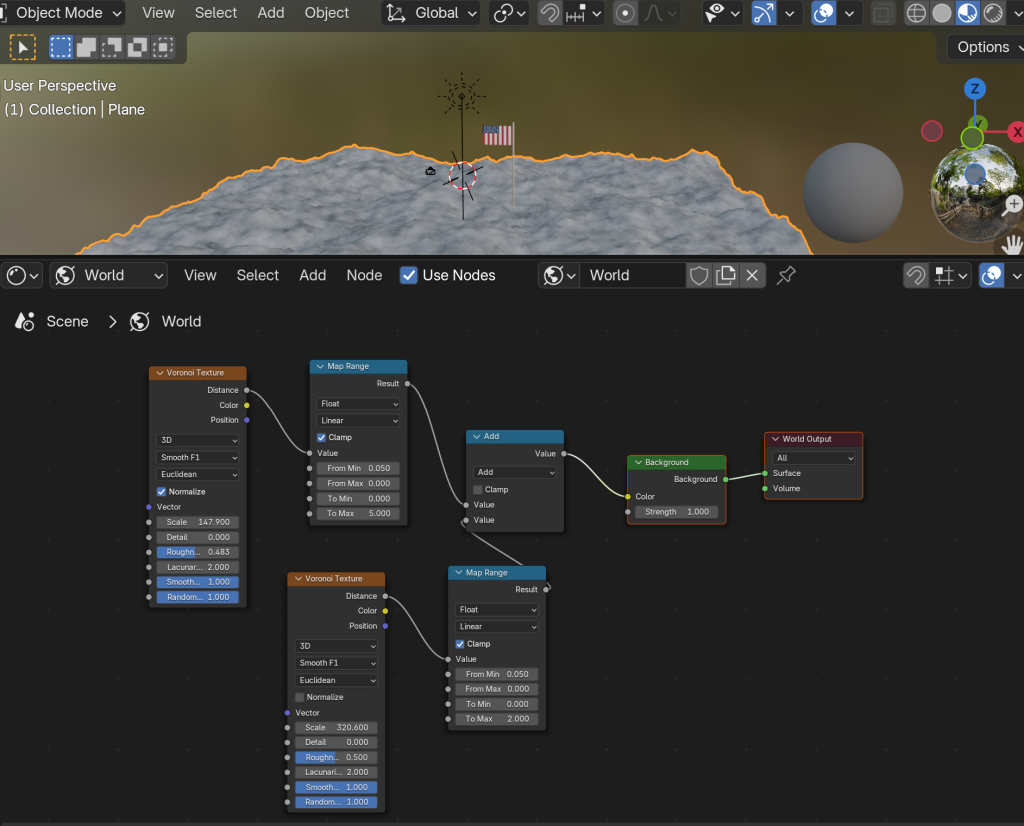Click the Scene breadcrumb in node editor

(67, 321)
